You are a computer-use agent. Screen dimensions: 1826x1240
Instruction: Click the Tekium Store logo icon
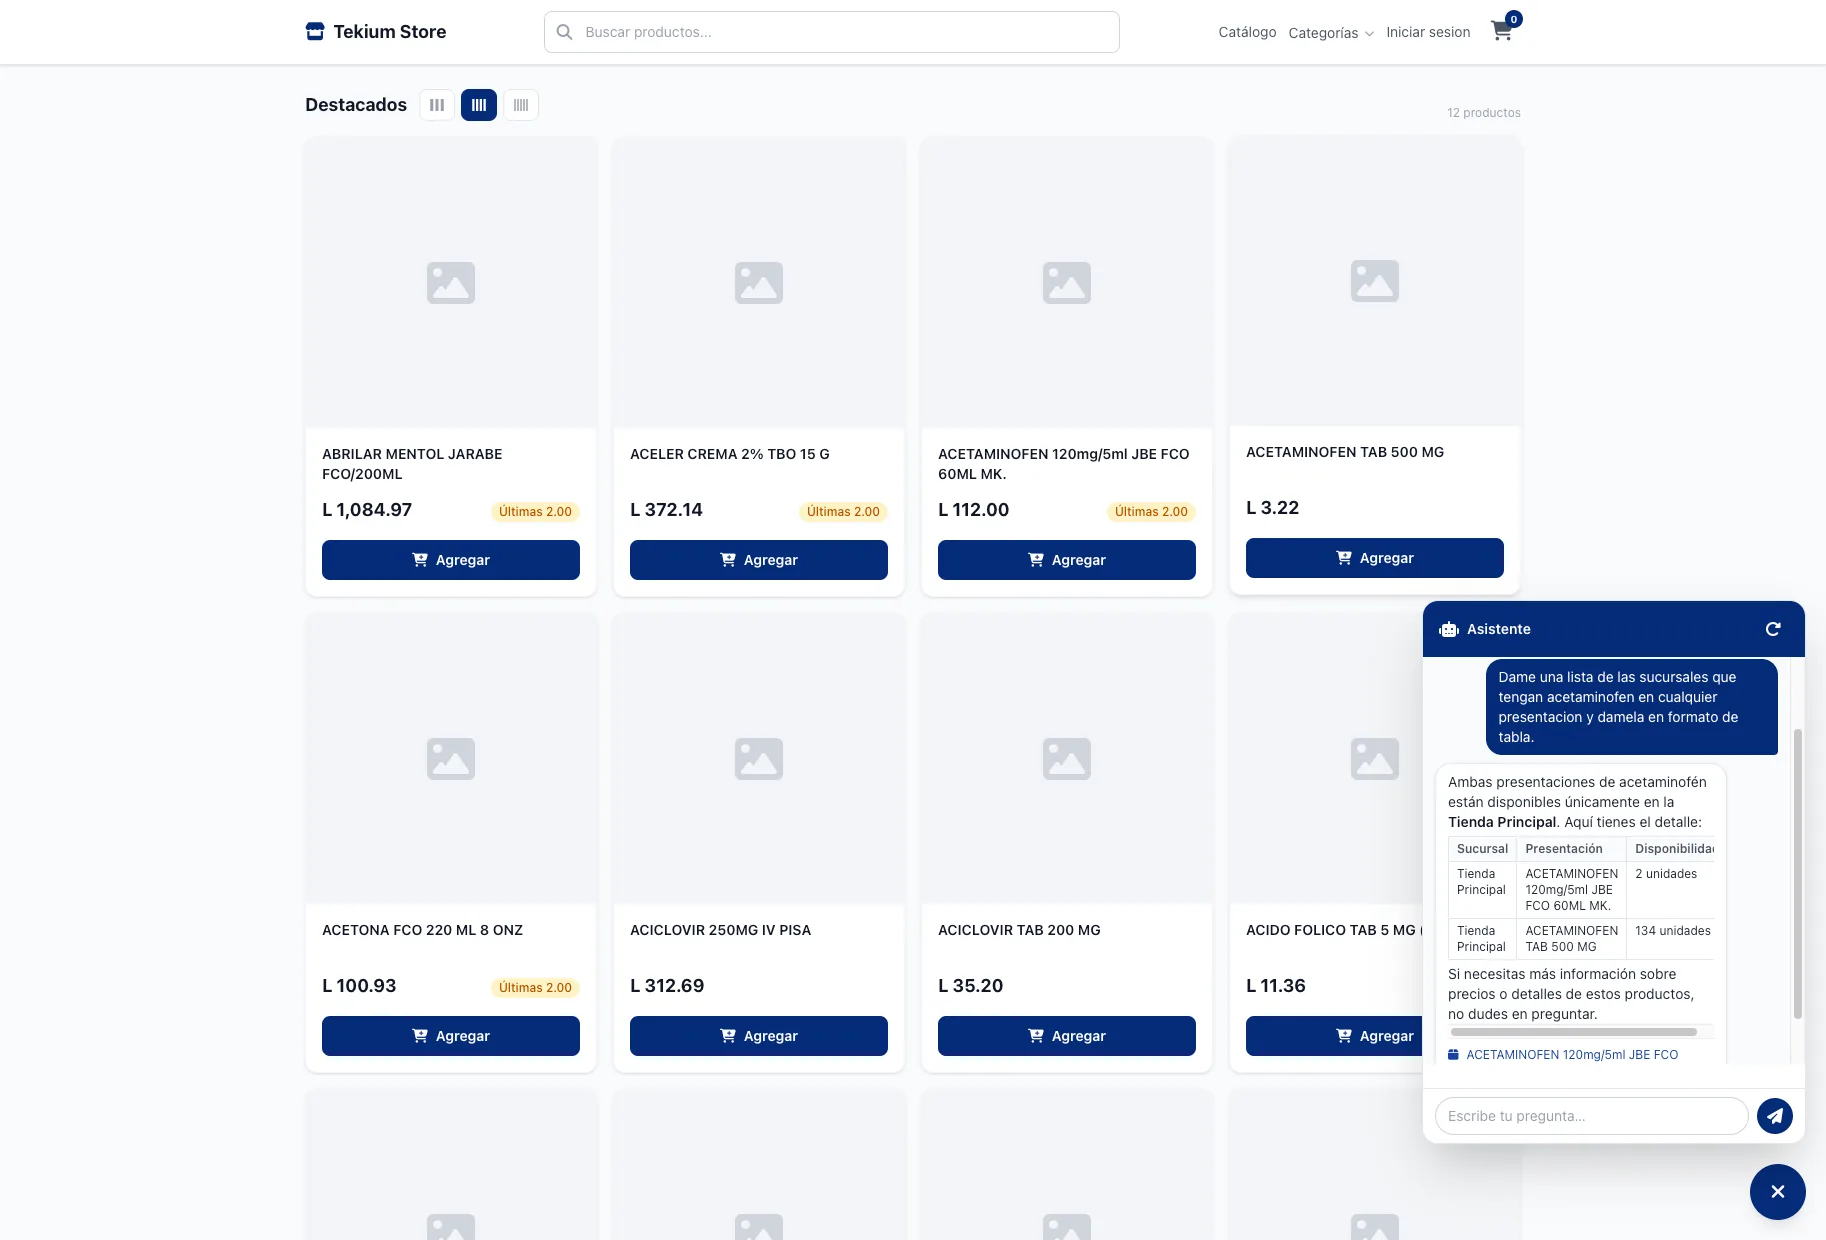click(315, 32)
